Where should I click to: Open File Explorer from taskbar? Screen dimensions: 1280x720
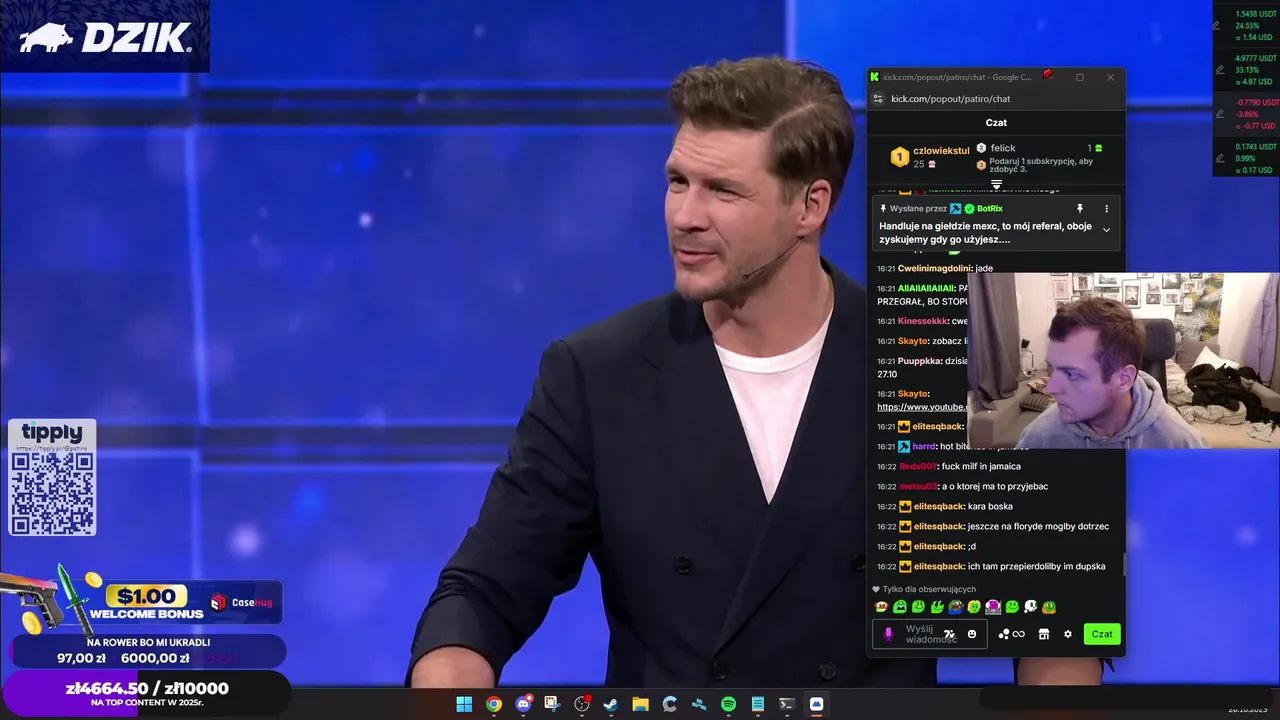click(x=640, y=704)
